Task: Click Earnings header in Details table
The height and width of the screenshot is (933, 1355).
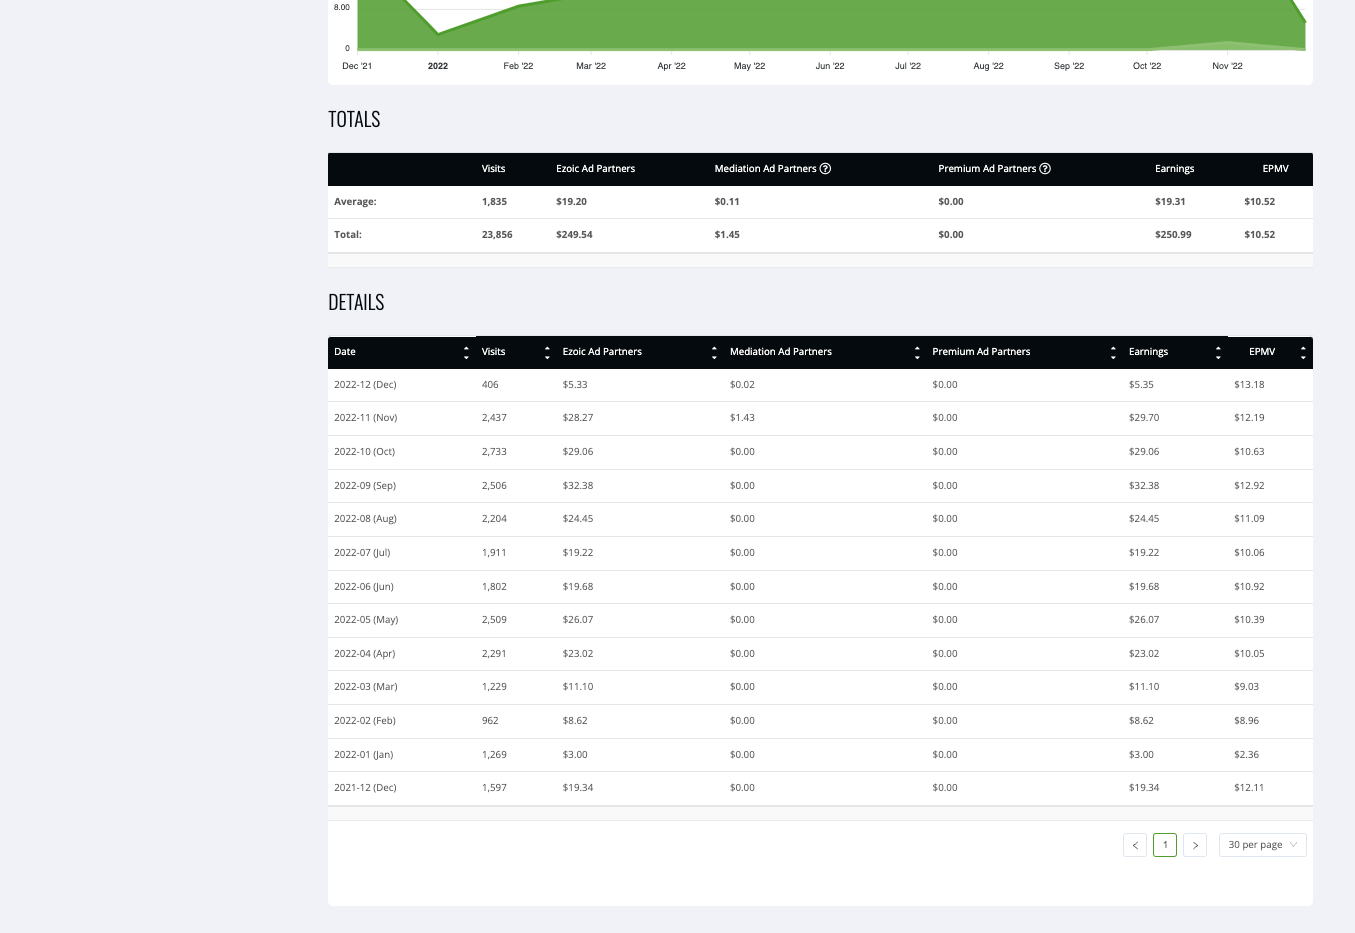Action: pos(1148,352)
